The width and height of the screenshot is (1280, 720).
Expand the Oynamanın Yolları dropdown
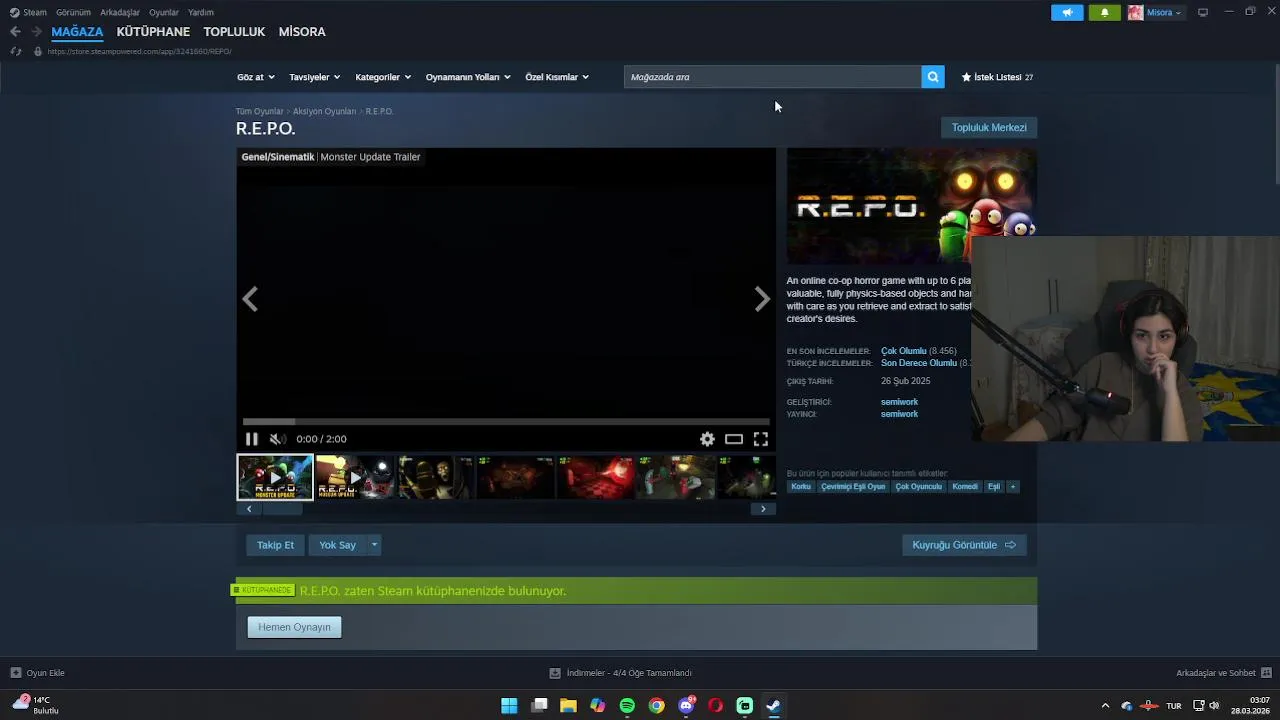[x=468, y=77]
